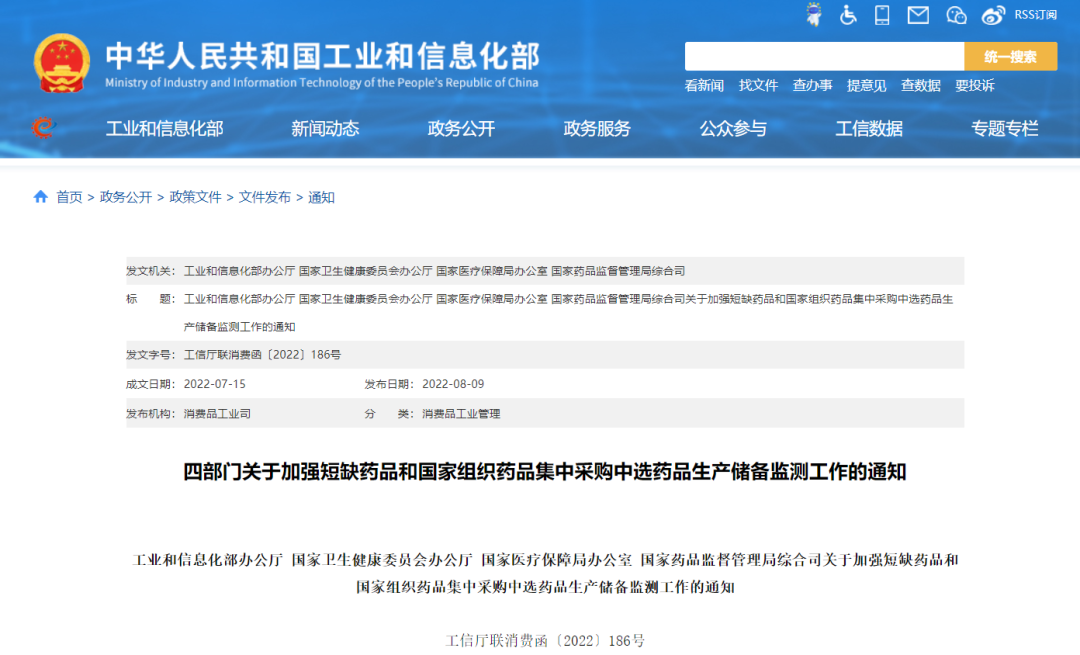Screen dimensions: 1080x655
Task: Select the date 2022-07-15
Action: click(x=215, y=384)
